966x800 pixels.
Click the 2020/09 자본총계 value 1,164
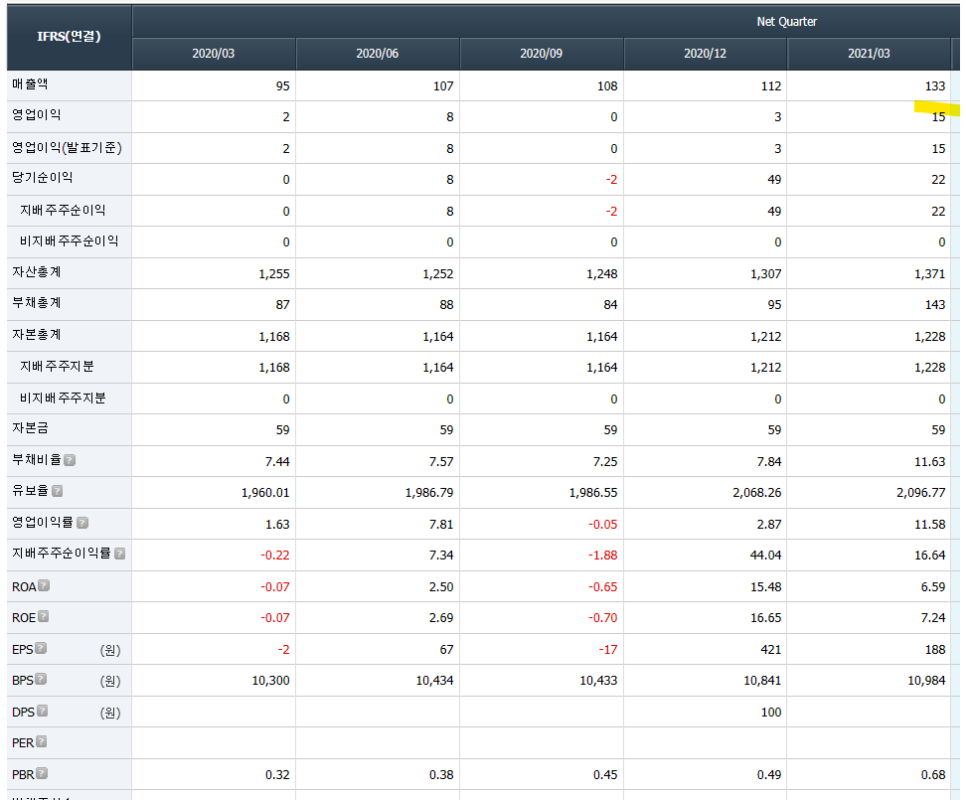(602, 337)
